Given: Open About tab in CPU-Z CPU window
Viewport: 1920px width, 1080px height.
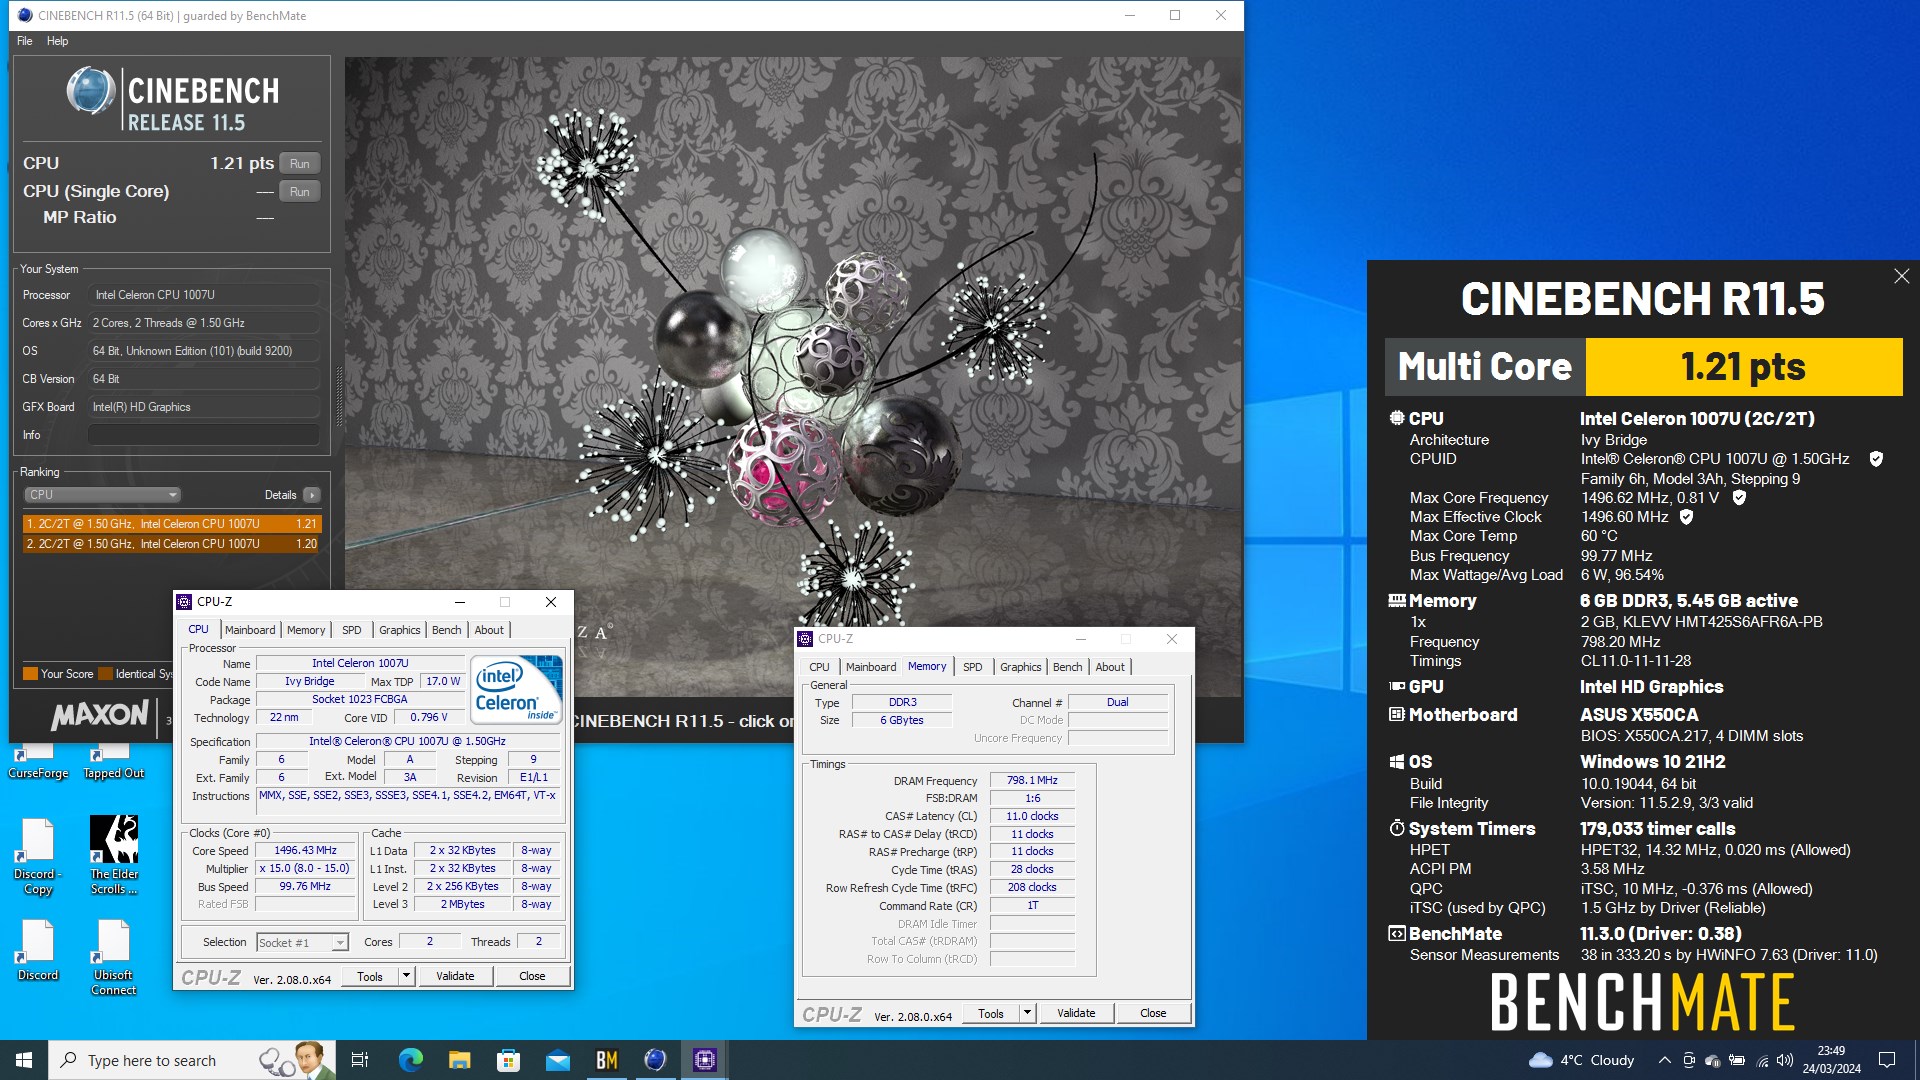Looking at the screenshot, I should click(x=489, y=630).
